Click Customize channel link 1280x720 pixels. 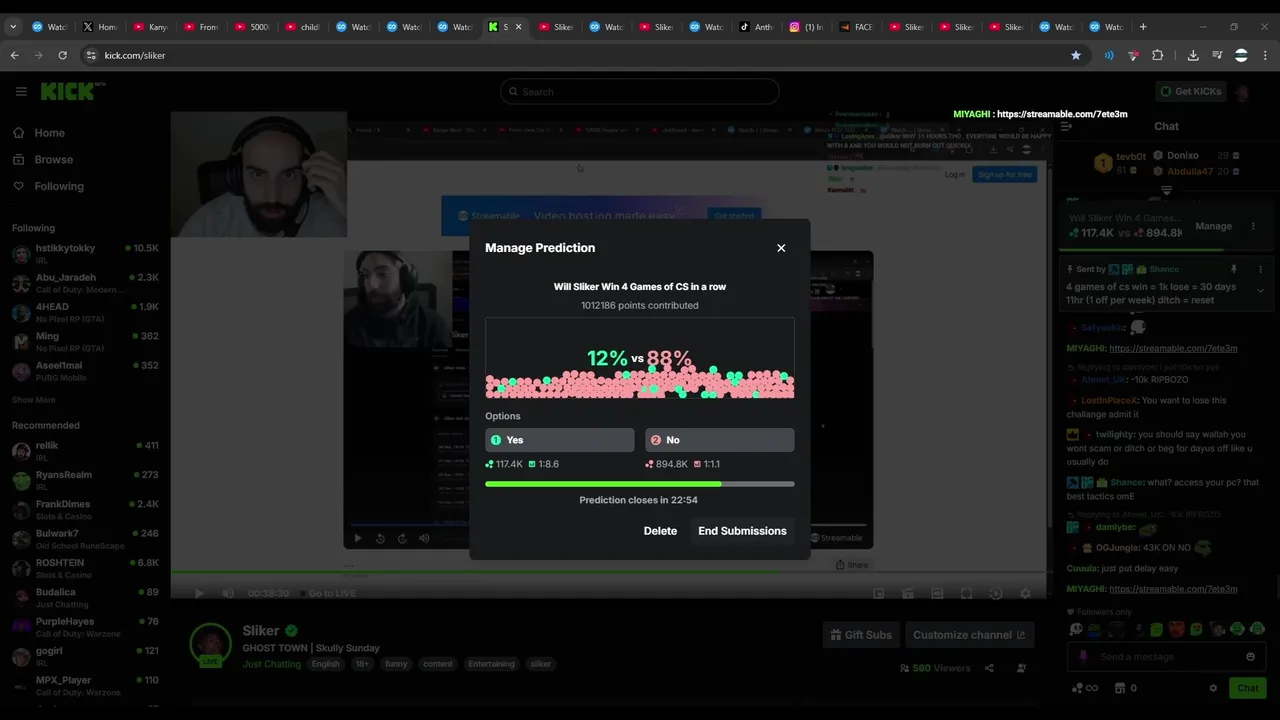click(x=969, y=635)
